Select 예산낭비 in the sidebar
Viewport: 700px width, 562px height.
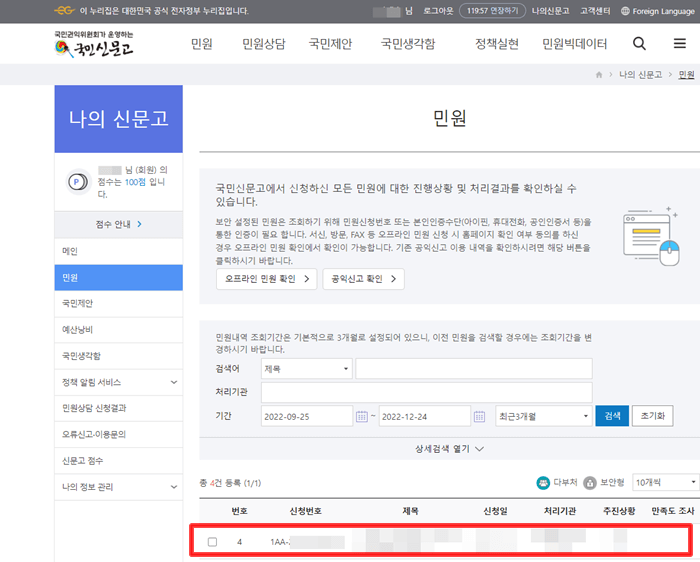(118, 330)
